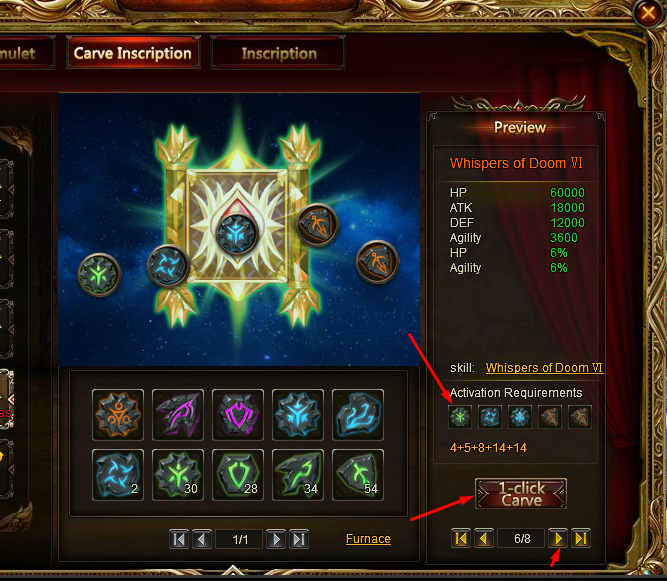Select the green claw rune with count 34
The width and height of the screenshot is (667, 581).
[x=298, y=475]
